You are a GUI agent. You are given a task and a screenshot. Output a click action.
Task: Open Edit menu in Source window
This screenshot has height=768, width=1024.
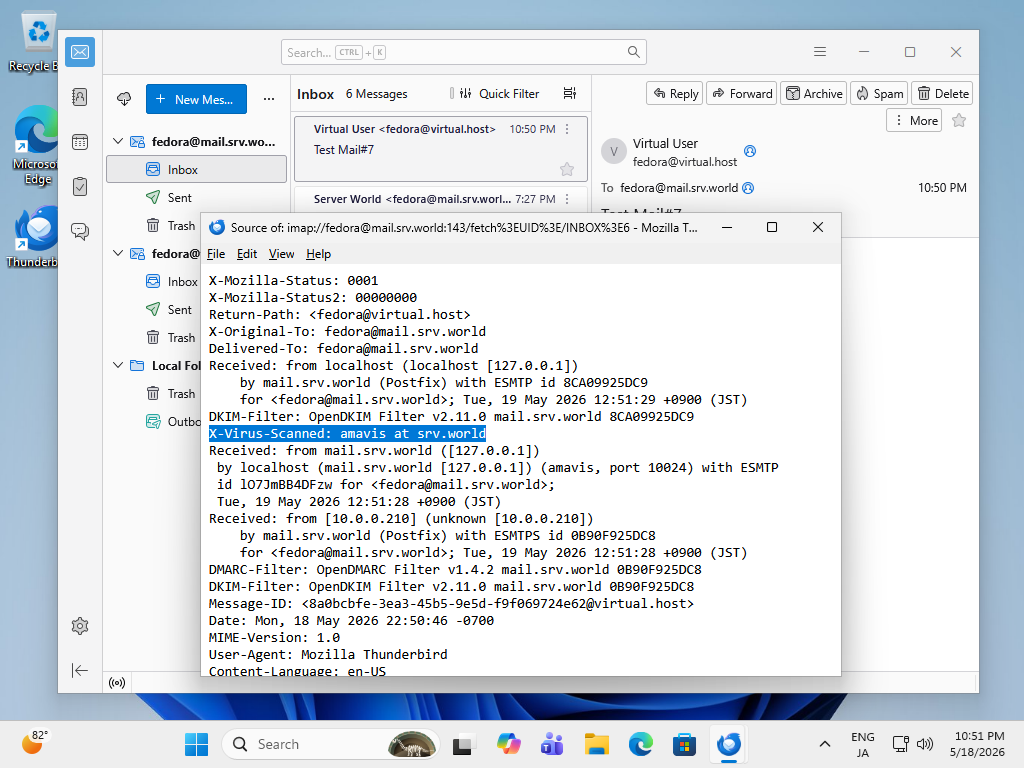(x=247, y=254)
